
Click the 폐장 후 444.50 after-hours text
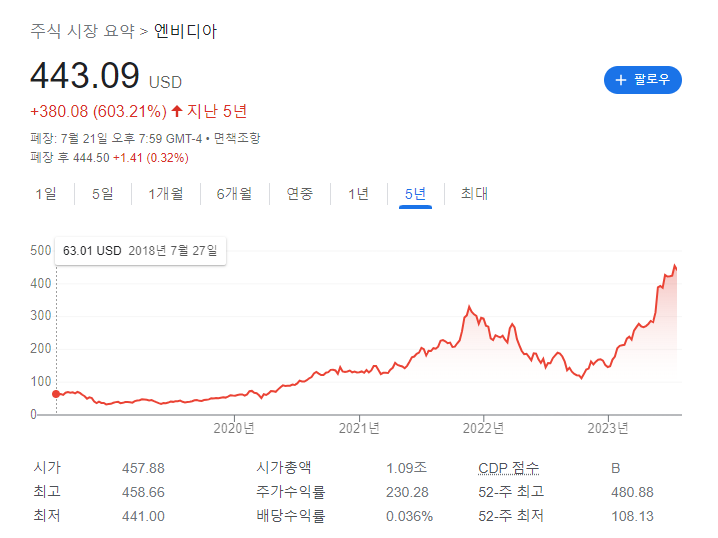[70, 158]
